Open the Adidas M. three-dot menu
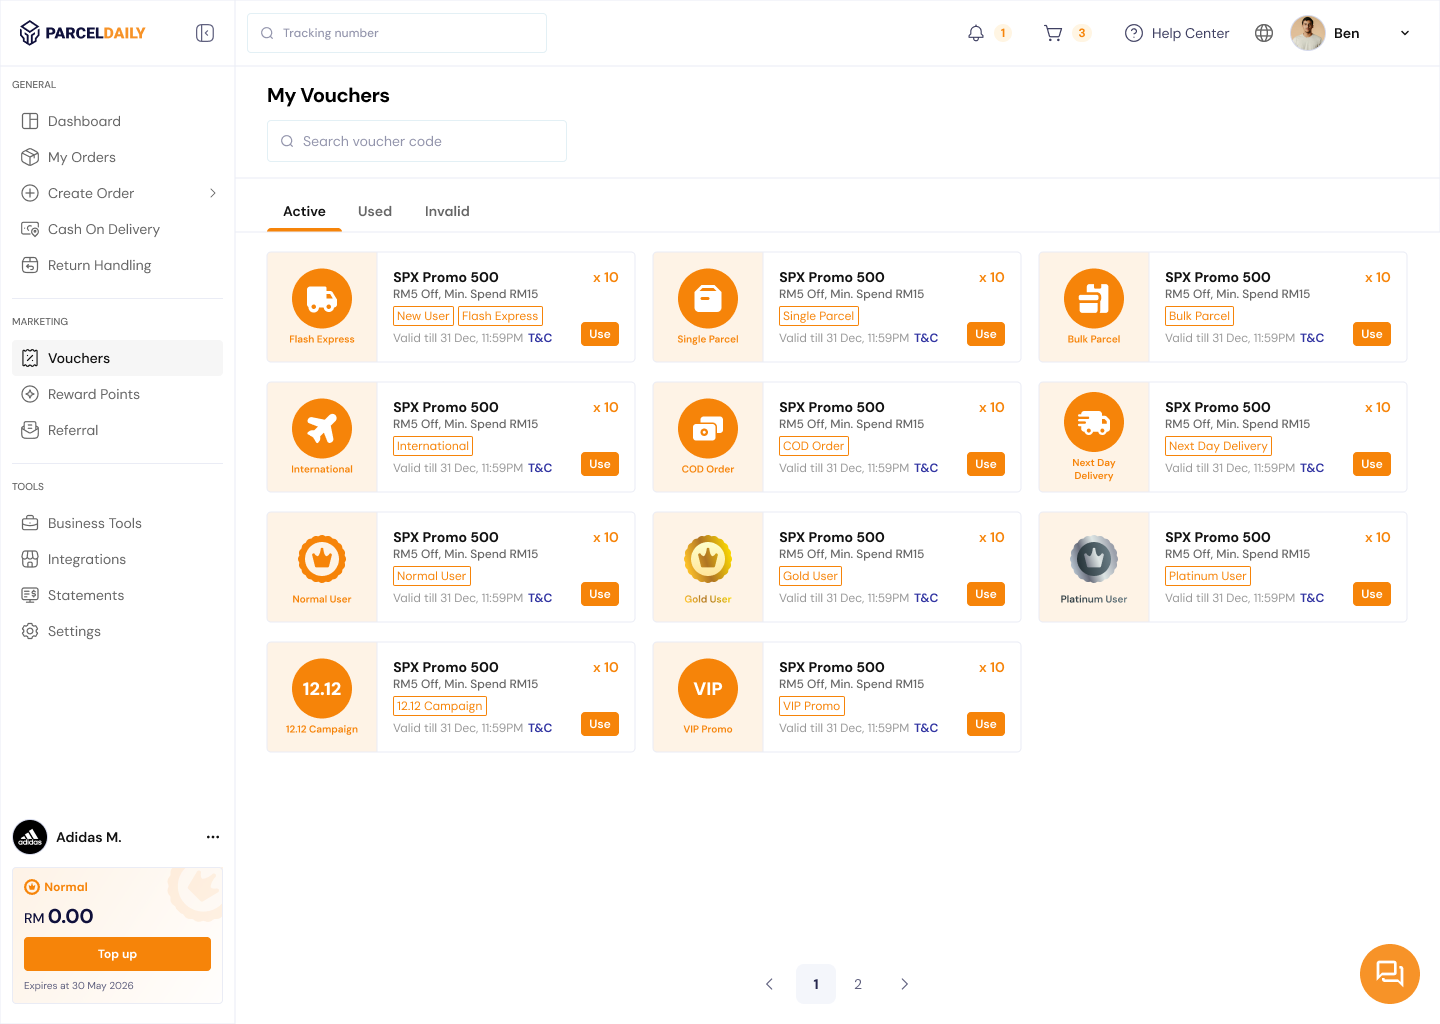 [x=213, y=837]
